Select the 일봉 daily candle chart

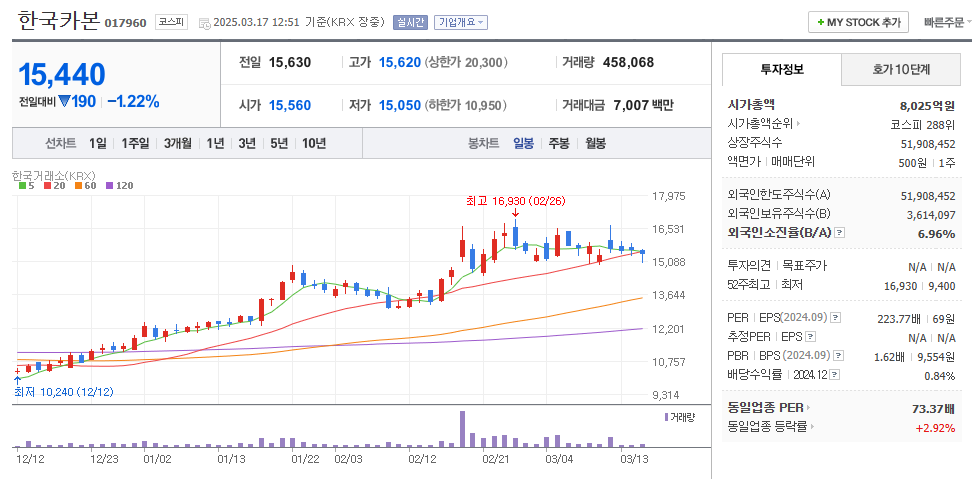tap(523, 144)
